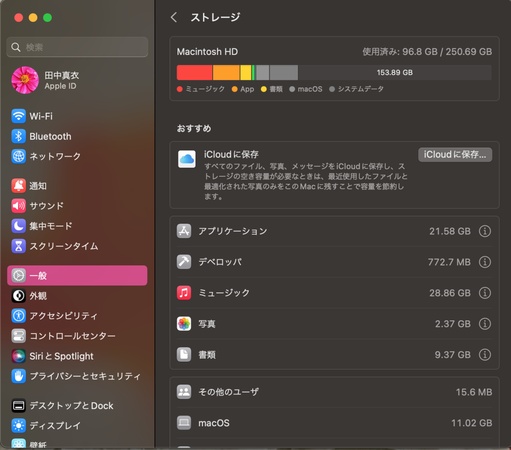Show info for アプリケーション storage
This screenshot has width=511, height=450.
click(x=485, y=231)
